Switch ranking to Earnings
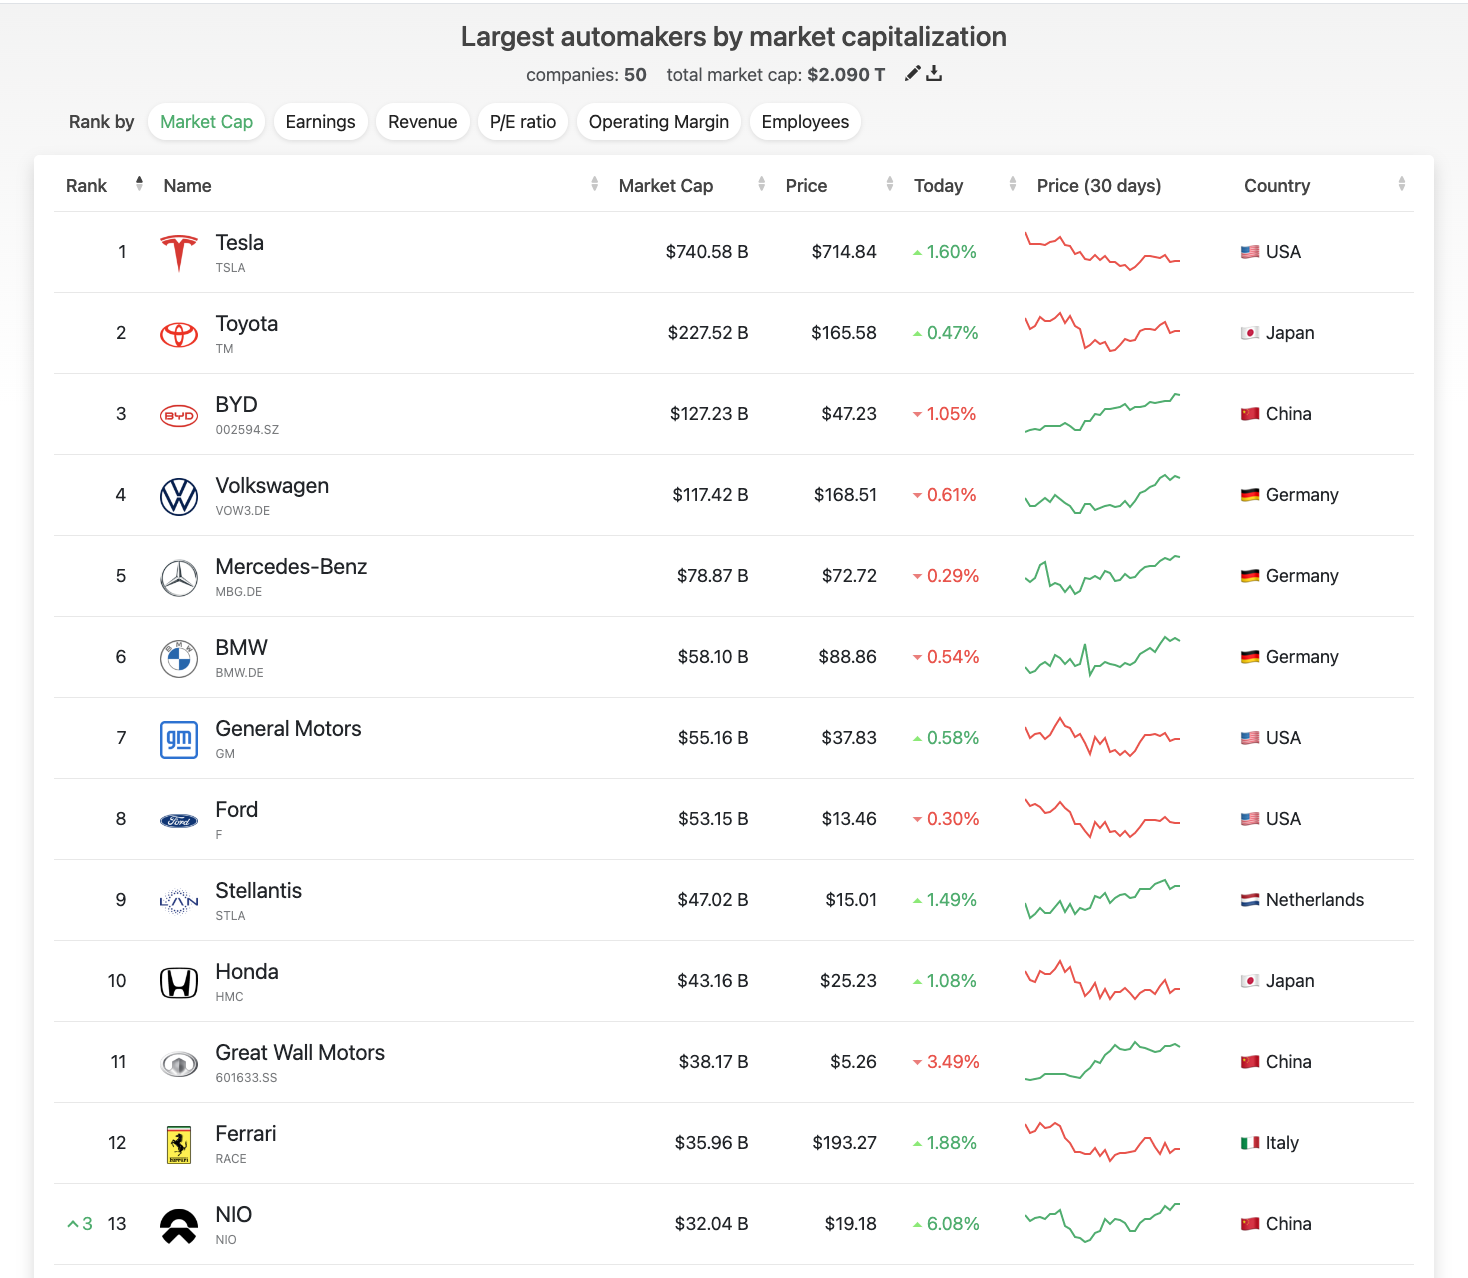1468x1278 pixels. click(320, 122)
